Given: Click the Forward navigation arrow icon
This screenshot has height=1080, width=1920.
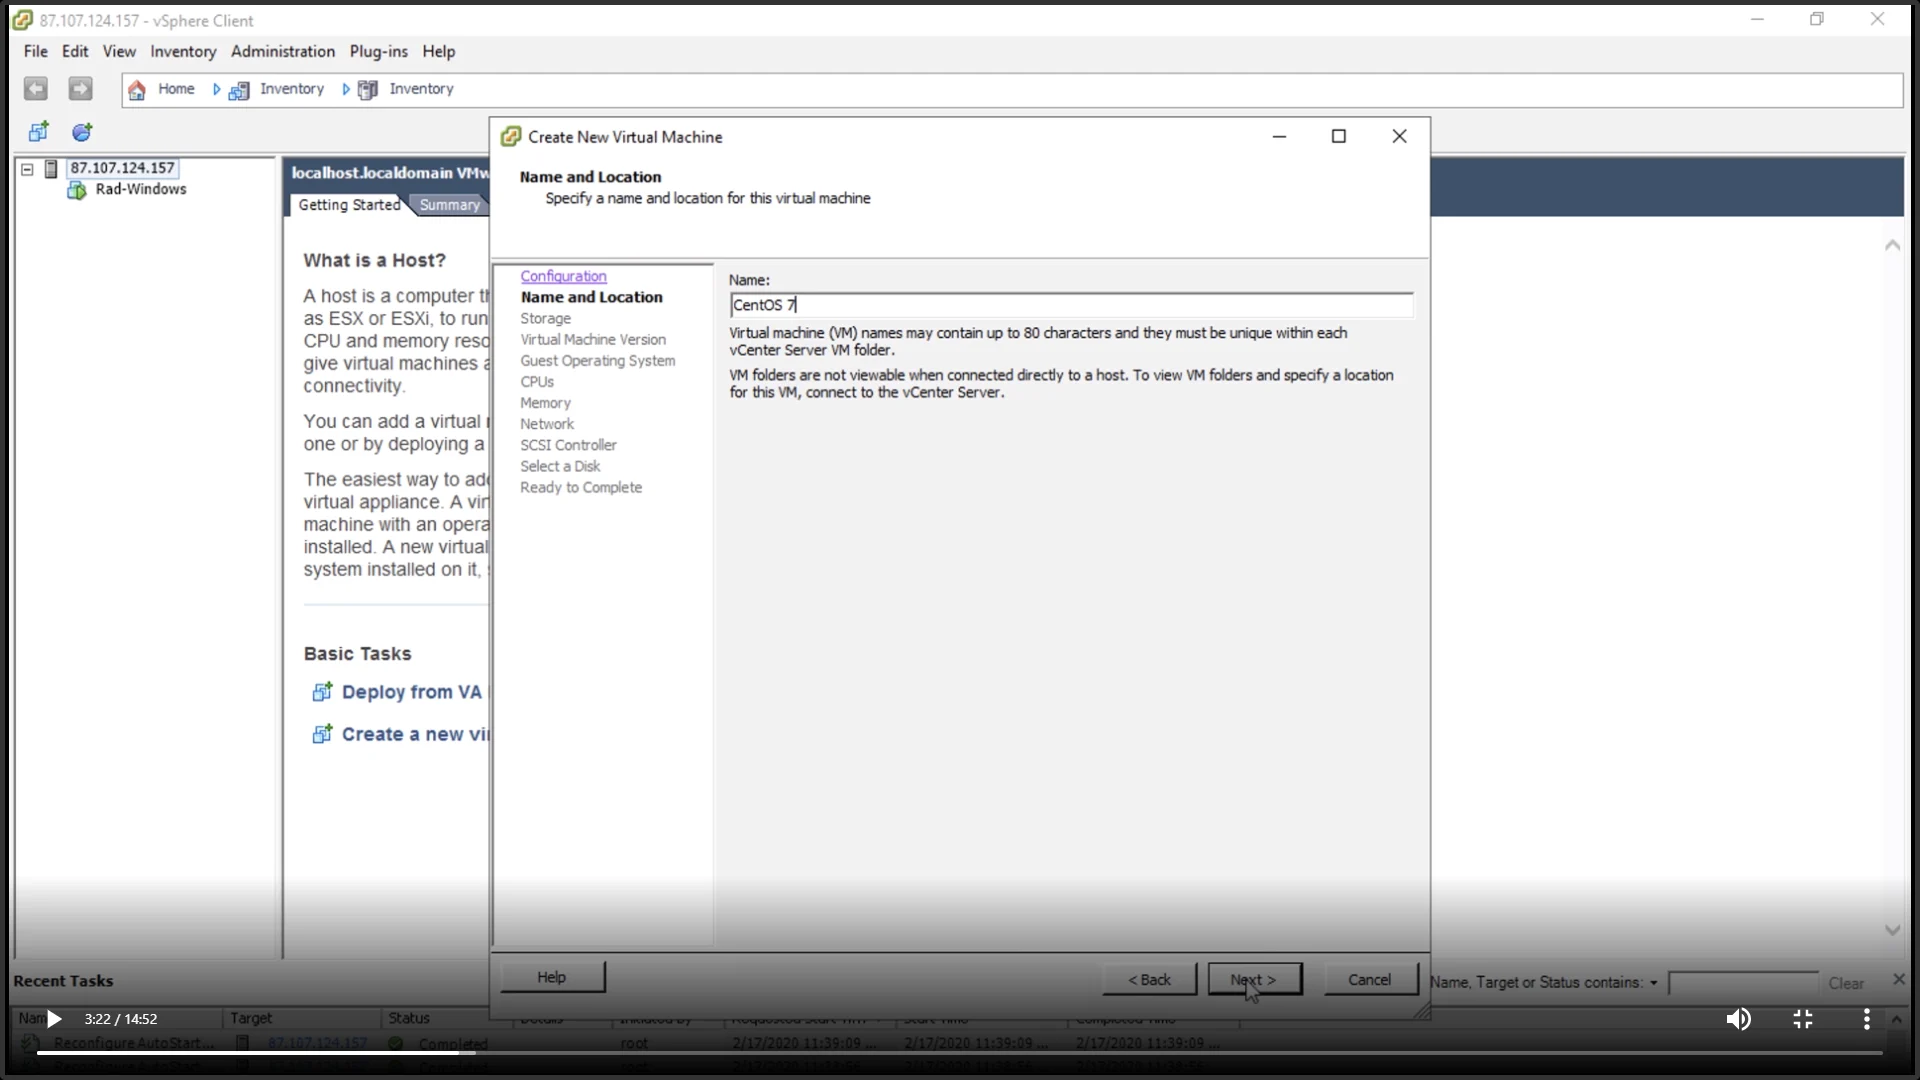Looking at the screenshot, I should point(80,89).
